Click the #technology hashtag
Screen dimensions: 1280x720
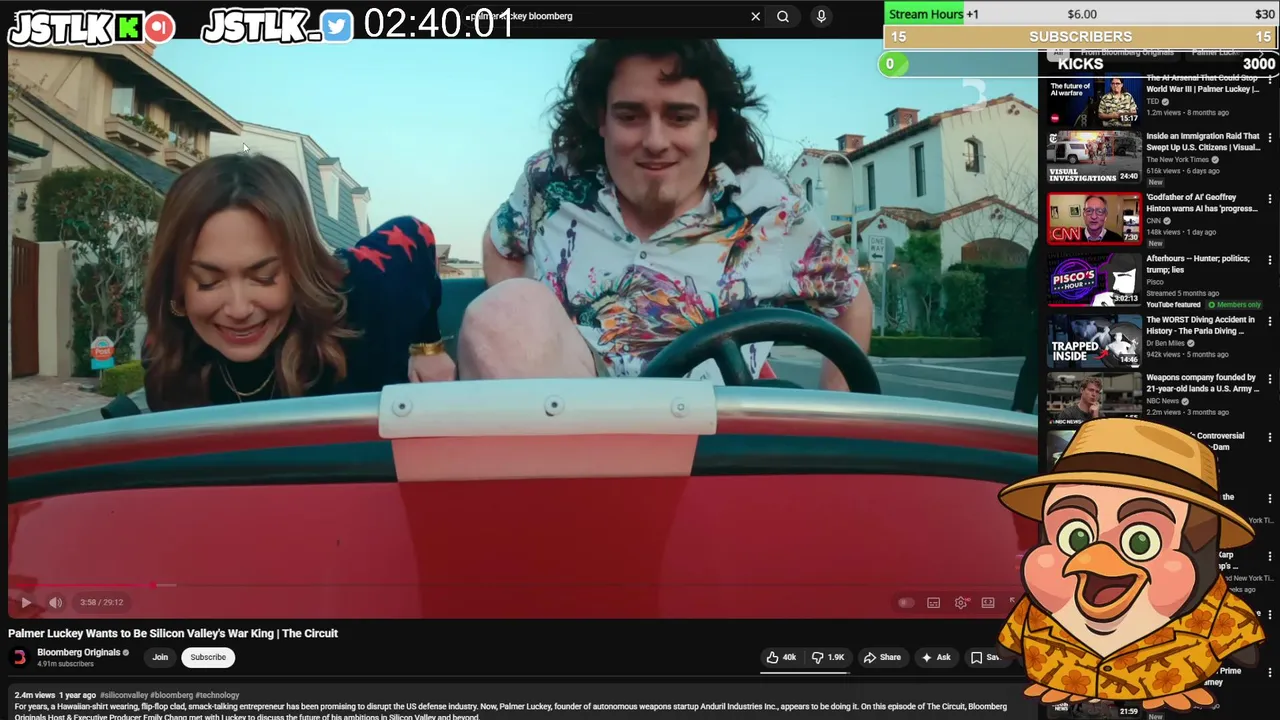point(217,695)
